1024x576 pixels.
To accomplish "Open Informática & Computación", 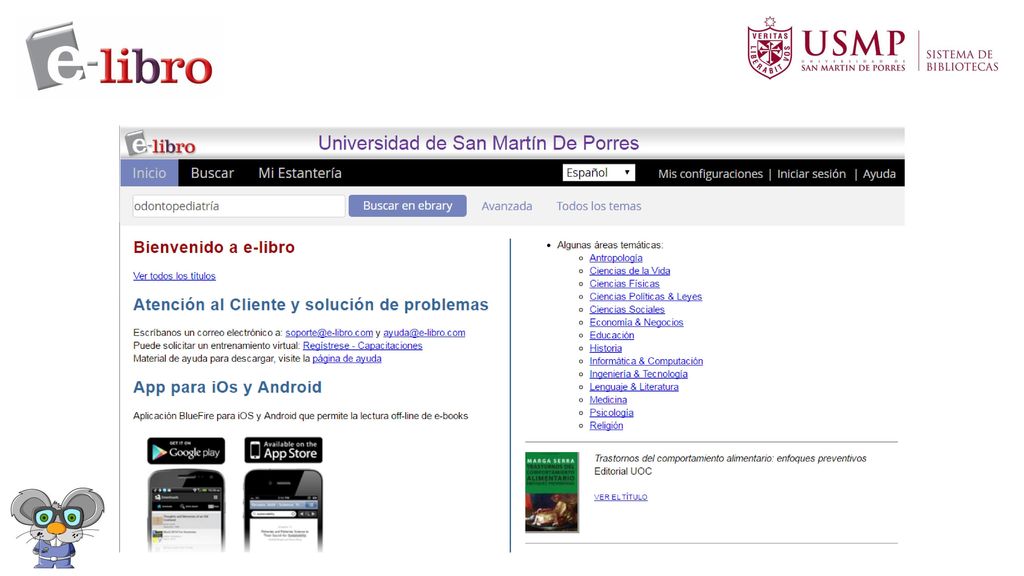I will pos(647,361).
